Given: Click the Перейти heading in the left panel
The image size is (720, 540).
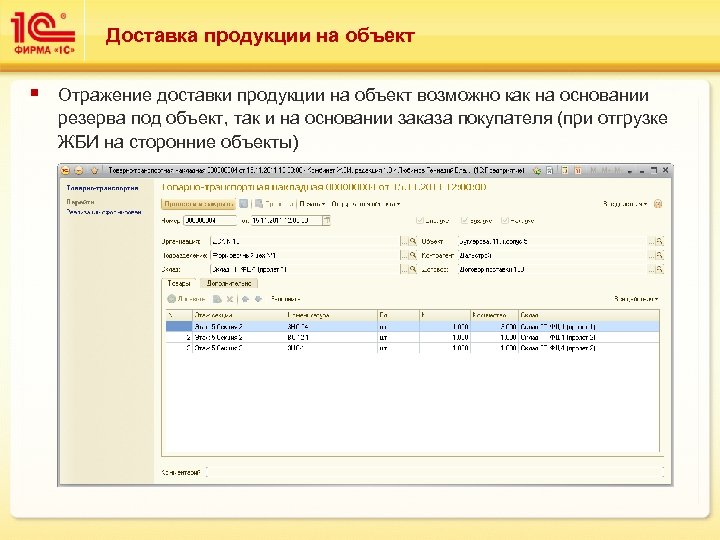Looking at the screenshot, I should pyautogui.click(x=80, y=202).
